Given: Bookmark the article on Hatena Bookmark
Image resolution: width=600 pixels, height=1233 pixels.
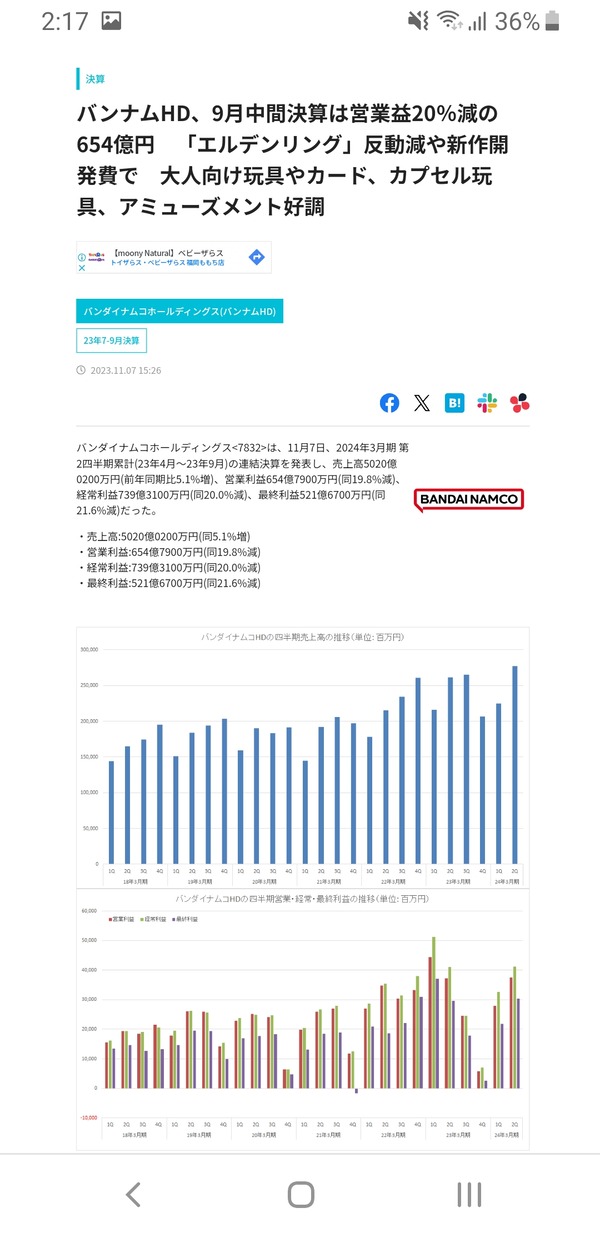Looking at the screenshot, I should (x=454, y=403).
